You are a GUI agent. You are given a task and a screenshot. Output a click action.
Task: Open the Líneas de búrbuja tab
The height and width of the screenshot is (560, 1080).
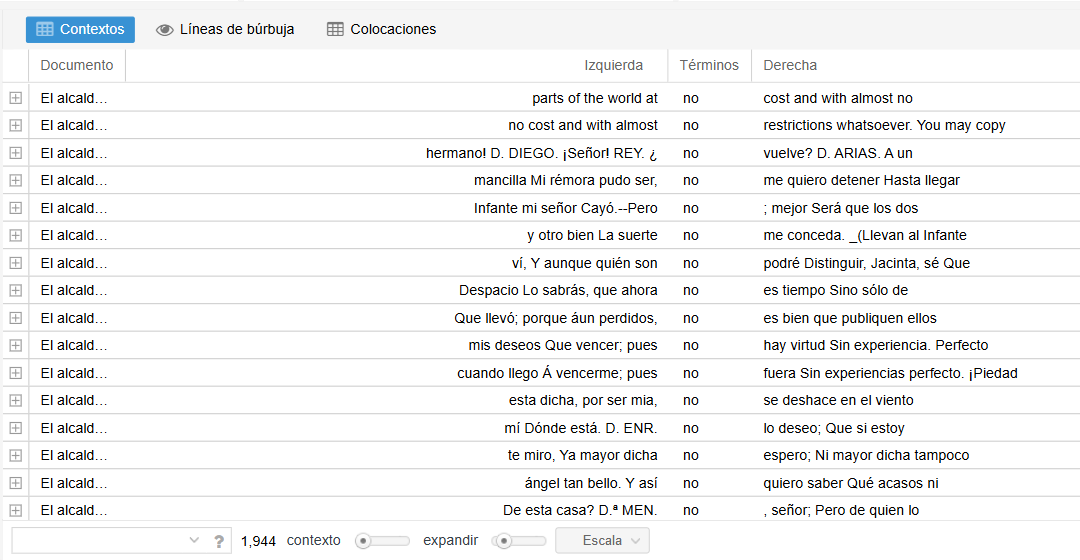(x=225, y=30)
